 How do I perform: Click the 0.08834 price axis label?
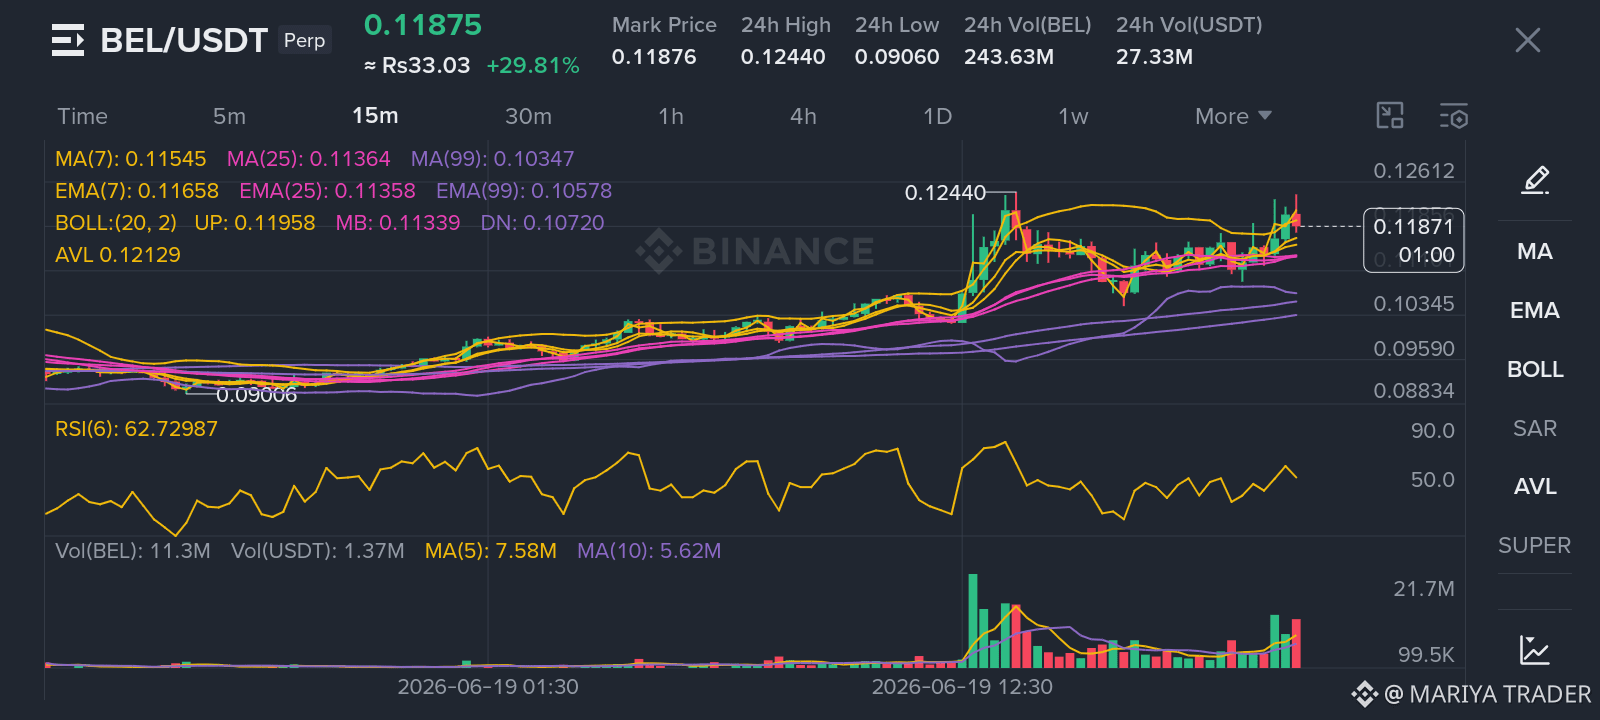(x=1414, y=391)
